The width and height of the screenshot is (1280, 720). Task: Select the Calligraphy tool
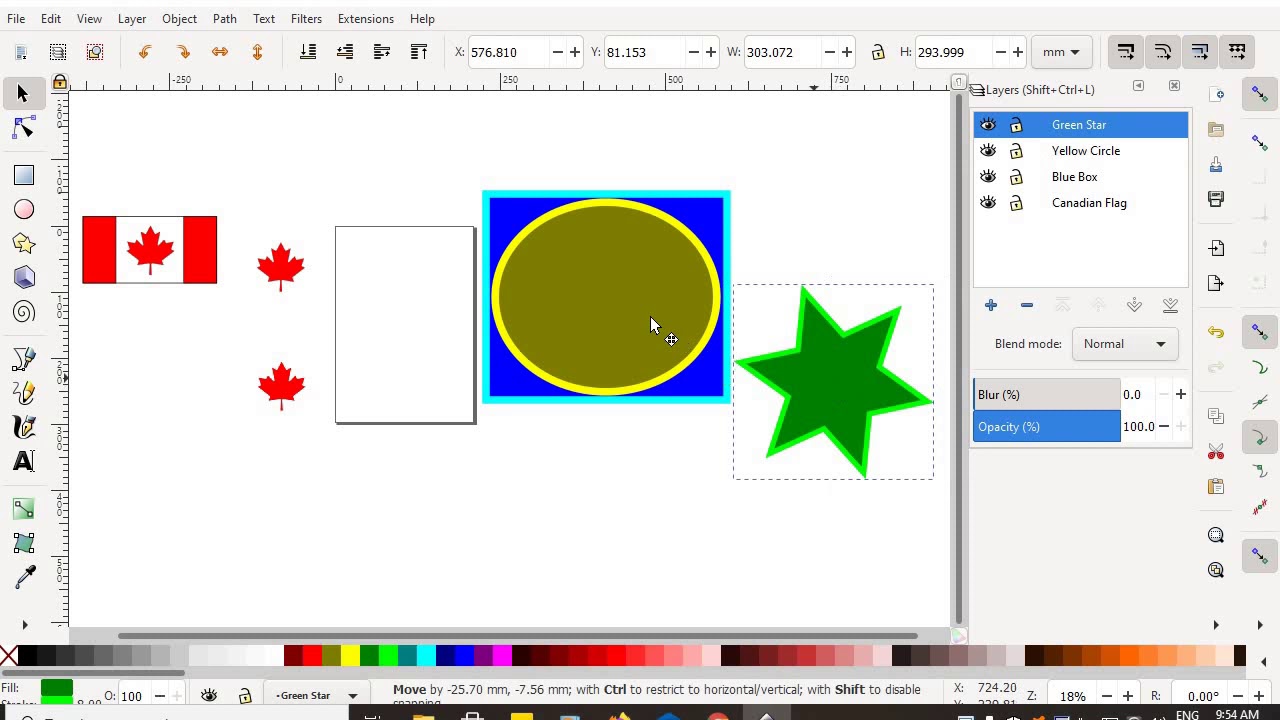[x=24, y=427]
